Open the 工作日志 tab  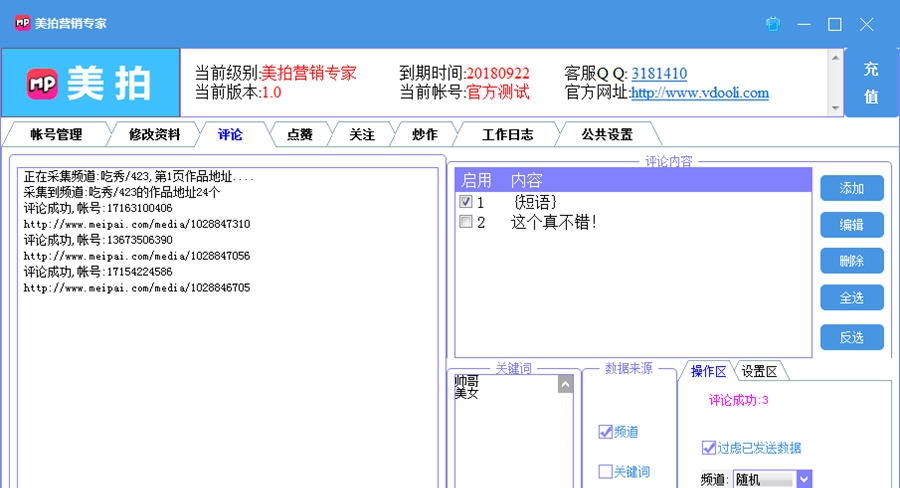point(507,134)
